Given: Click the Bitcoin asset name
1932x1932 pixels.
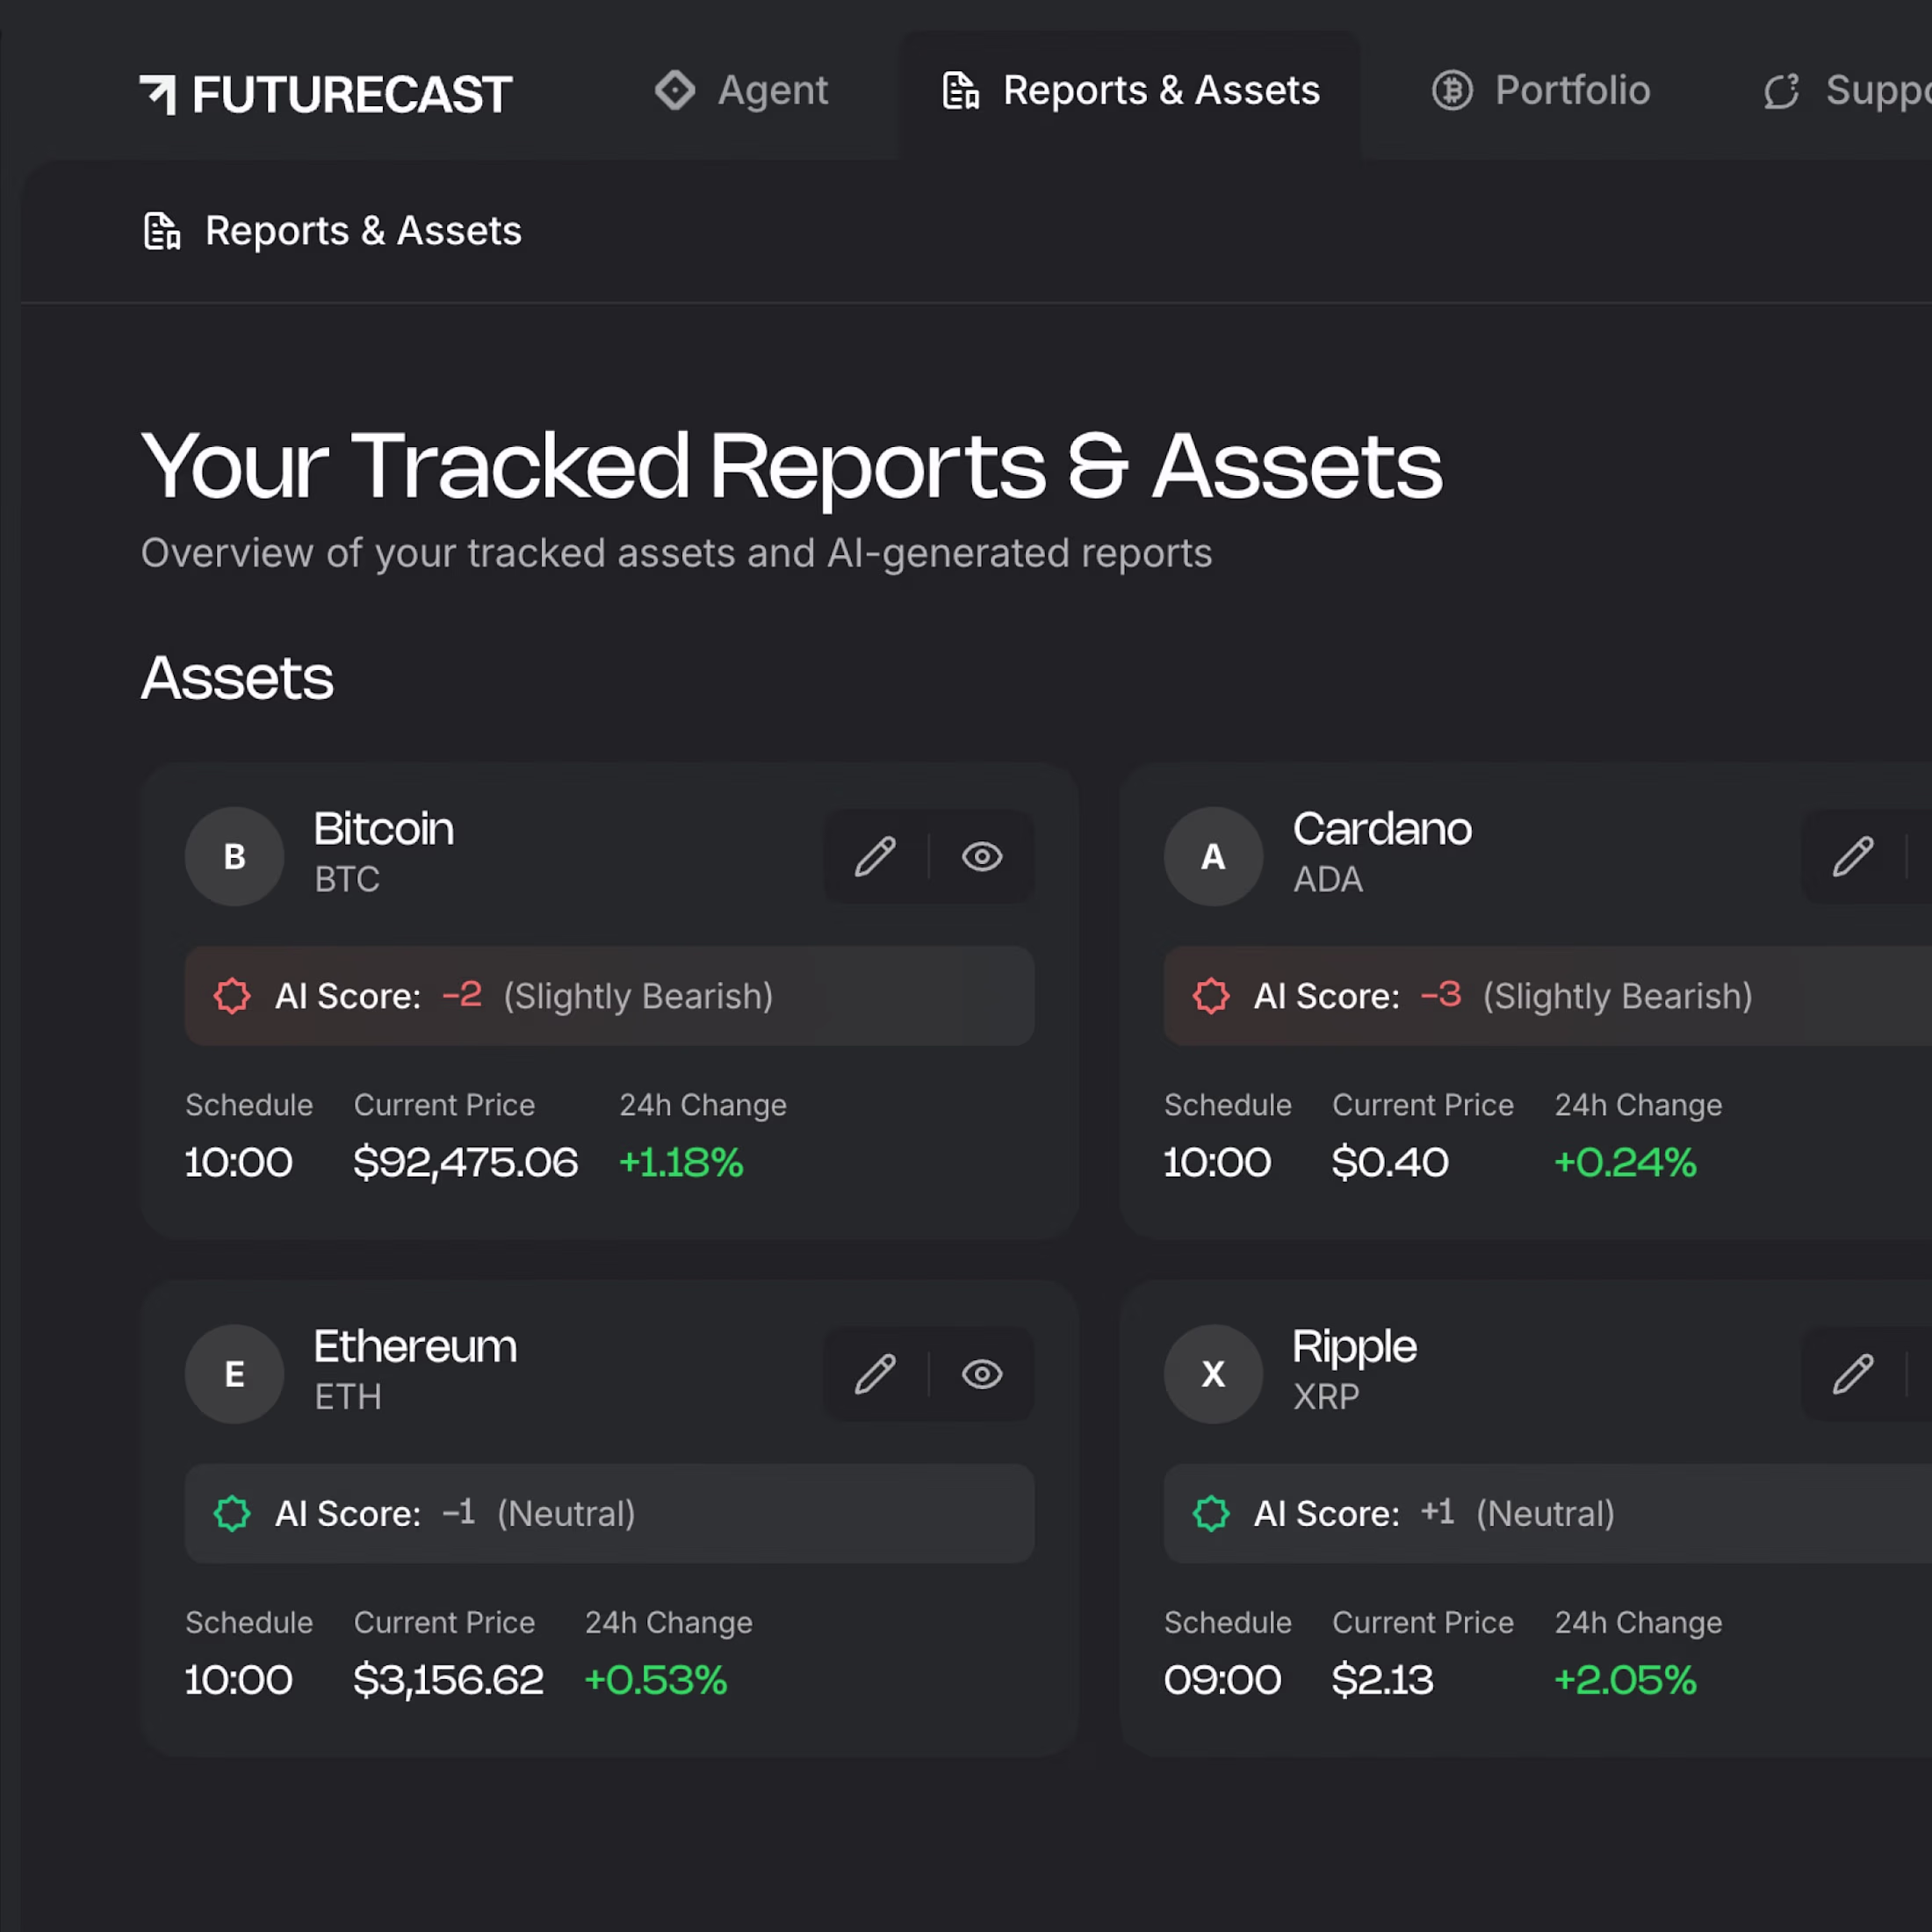Looking at the screenshot, I should tap(384, 829).
